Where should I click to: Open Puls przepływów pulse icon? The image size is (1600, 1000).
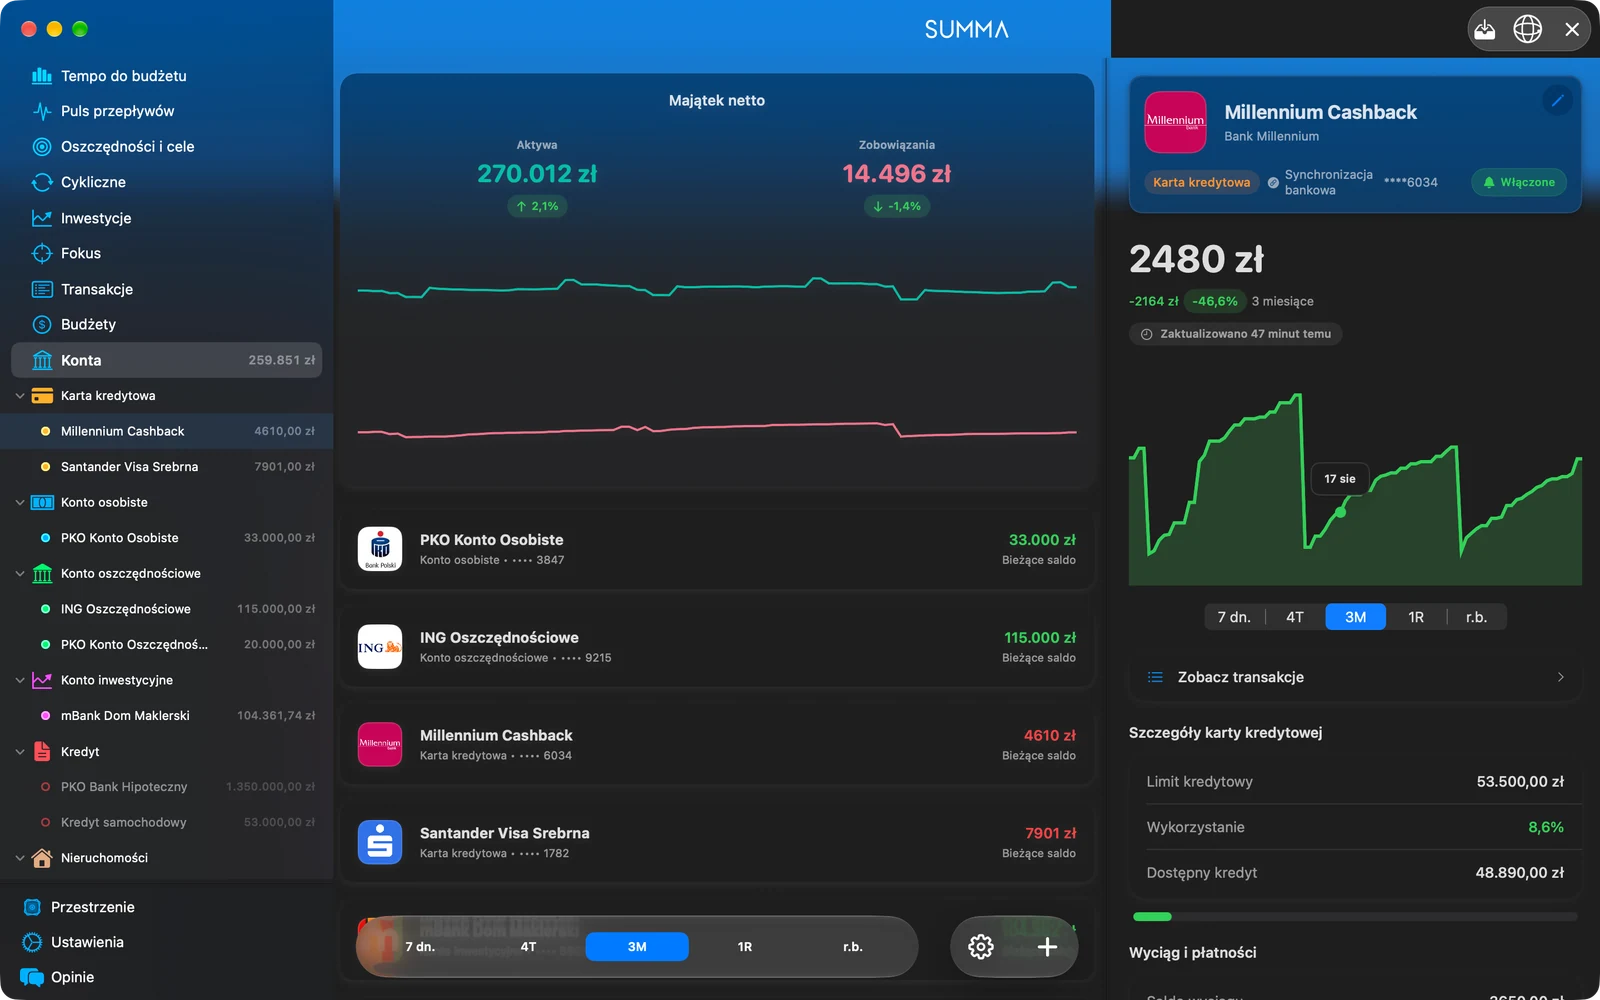[42, 111]
